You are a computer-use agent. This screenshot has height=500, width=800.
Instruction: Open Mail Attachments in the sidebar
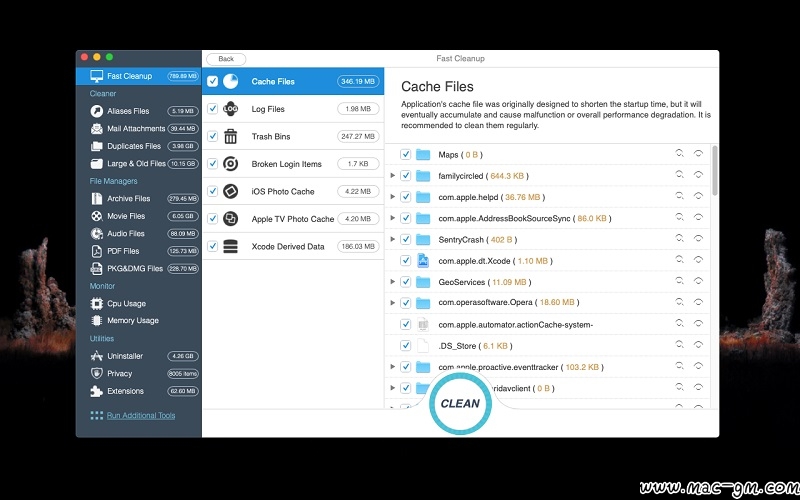tap(139, 129)
